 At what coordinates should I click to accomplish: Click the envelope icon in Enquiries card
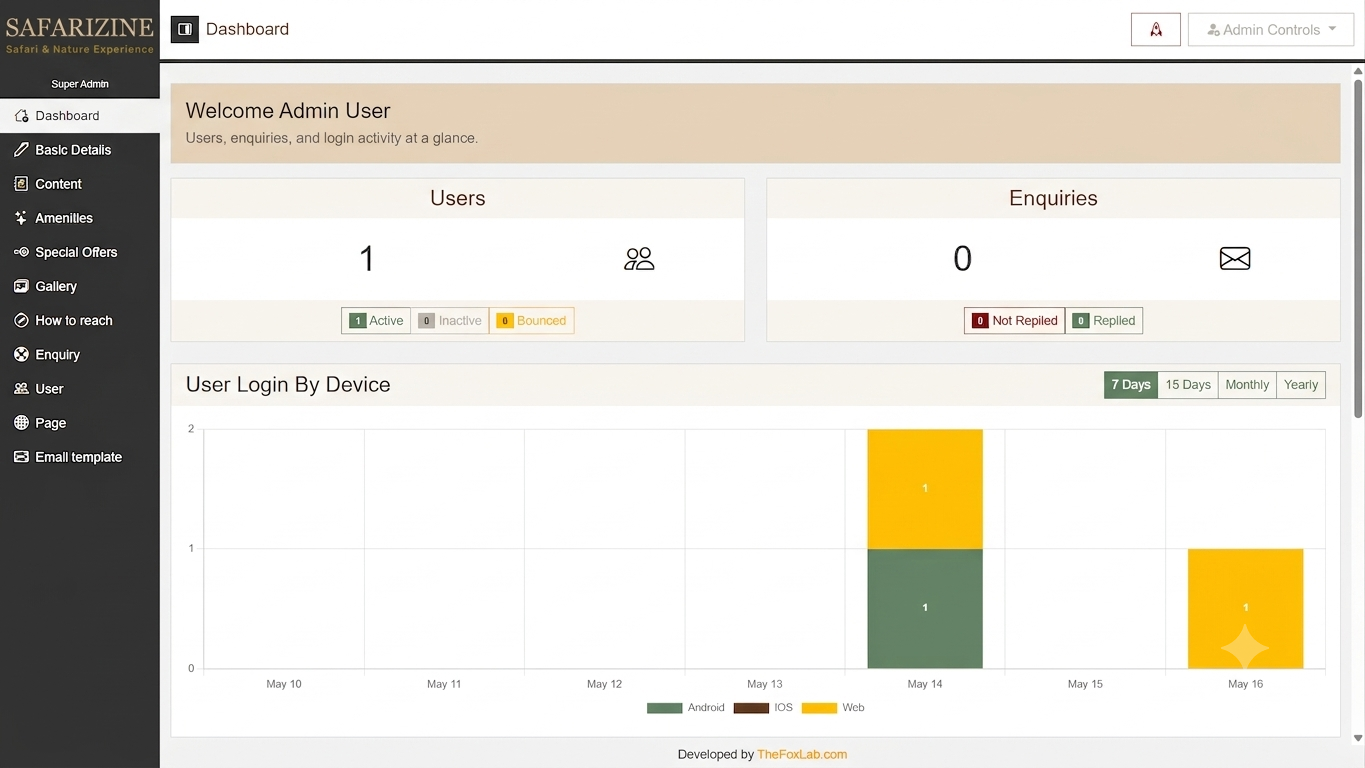1235,259
